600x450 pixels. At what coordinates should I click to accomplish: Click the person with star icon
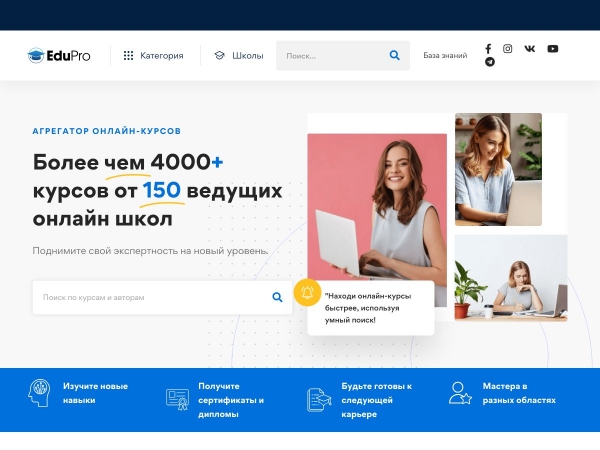460,393
